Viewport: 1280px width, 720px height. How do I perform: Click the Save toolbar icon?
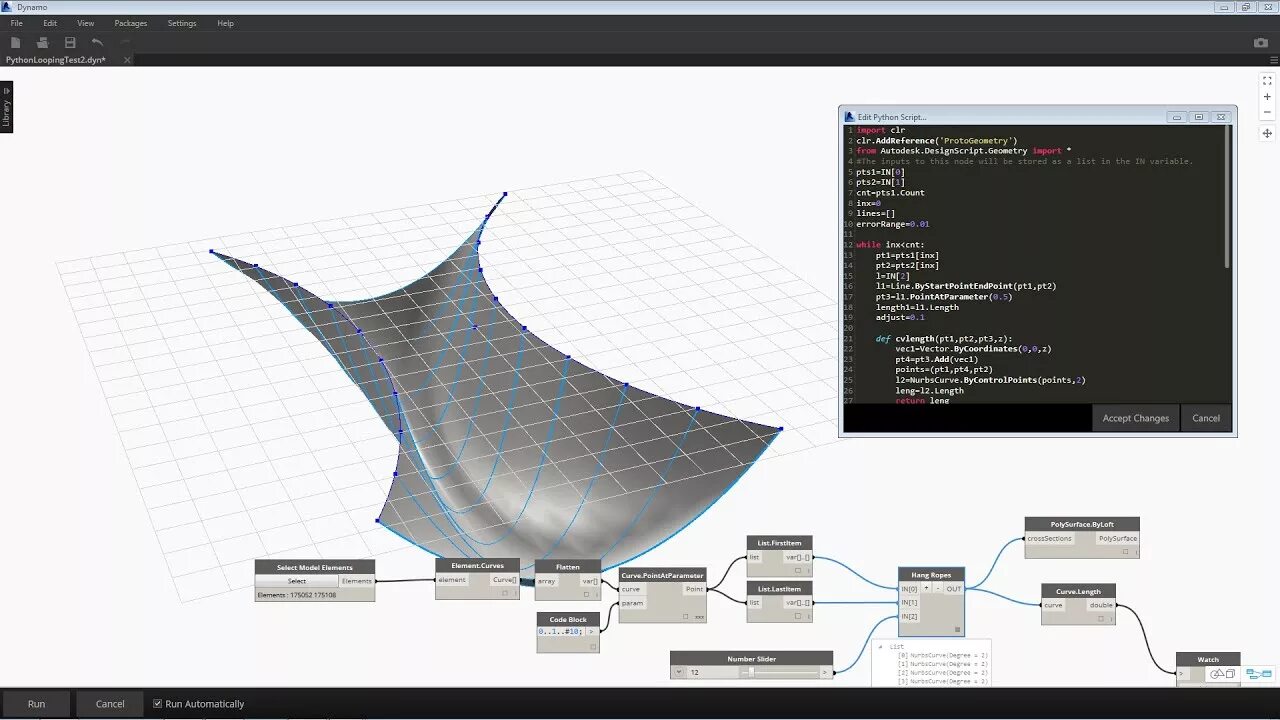click(70, 42)
